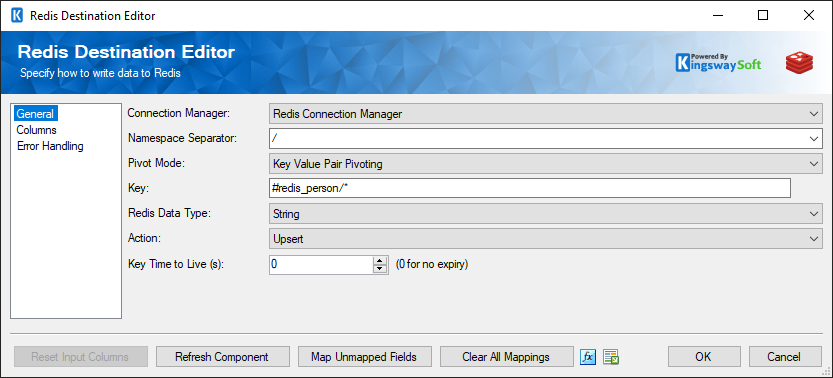The height and width of the screenshot is (378, 833).
Task: Open the Connection Manager dropdown
Action: tap(546, 114)
